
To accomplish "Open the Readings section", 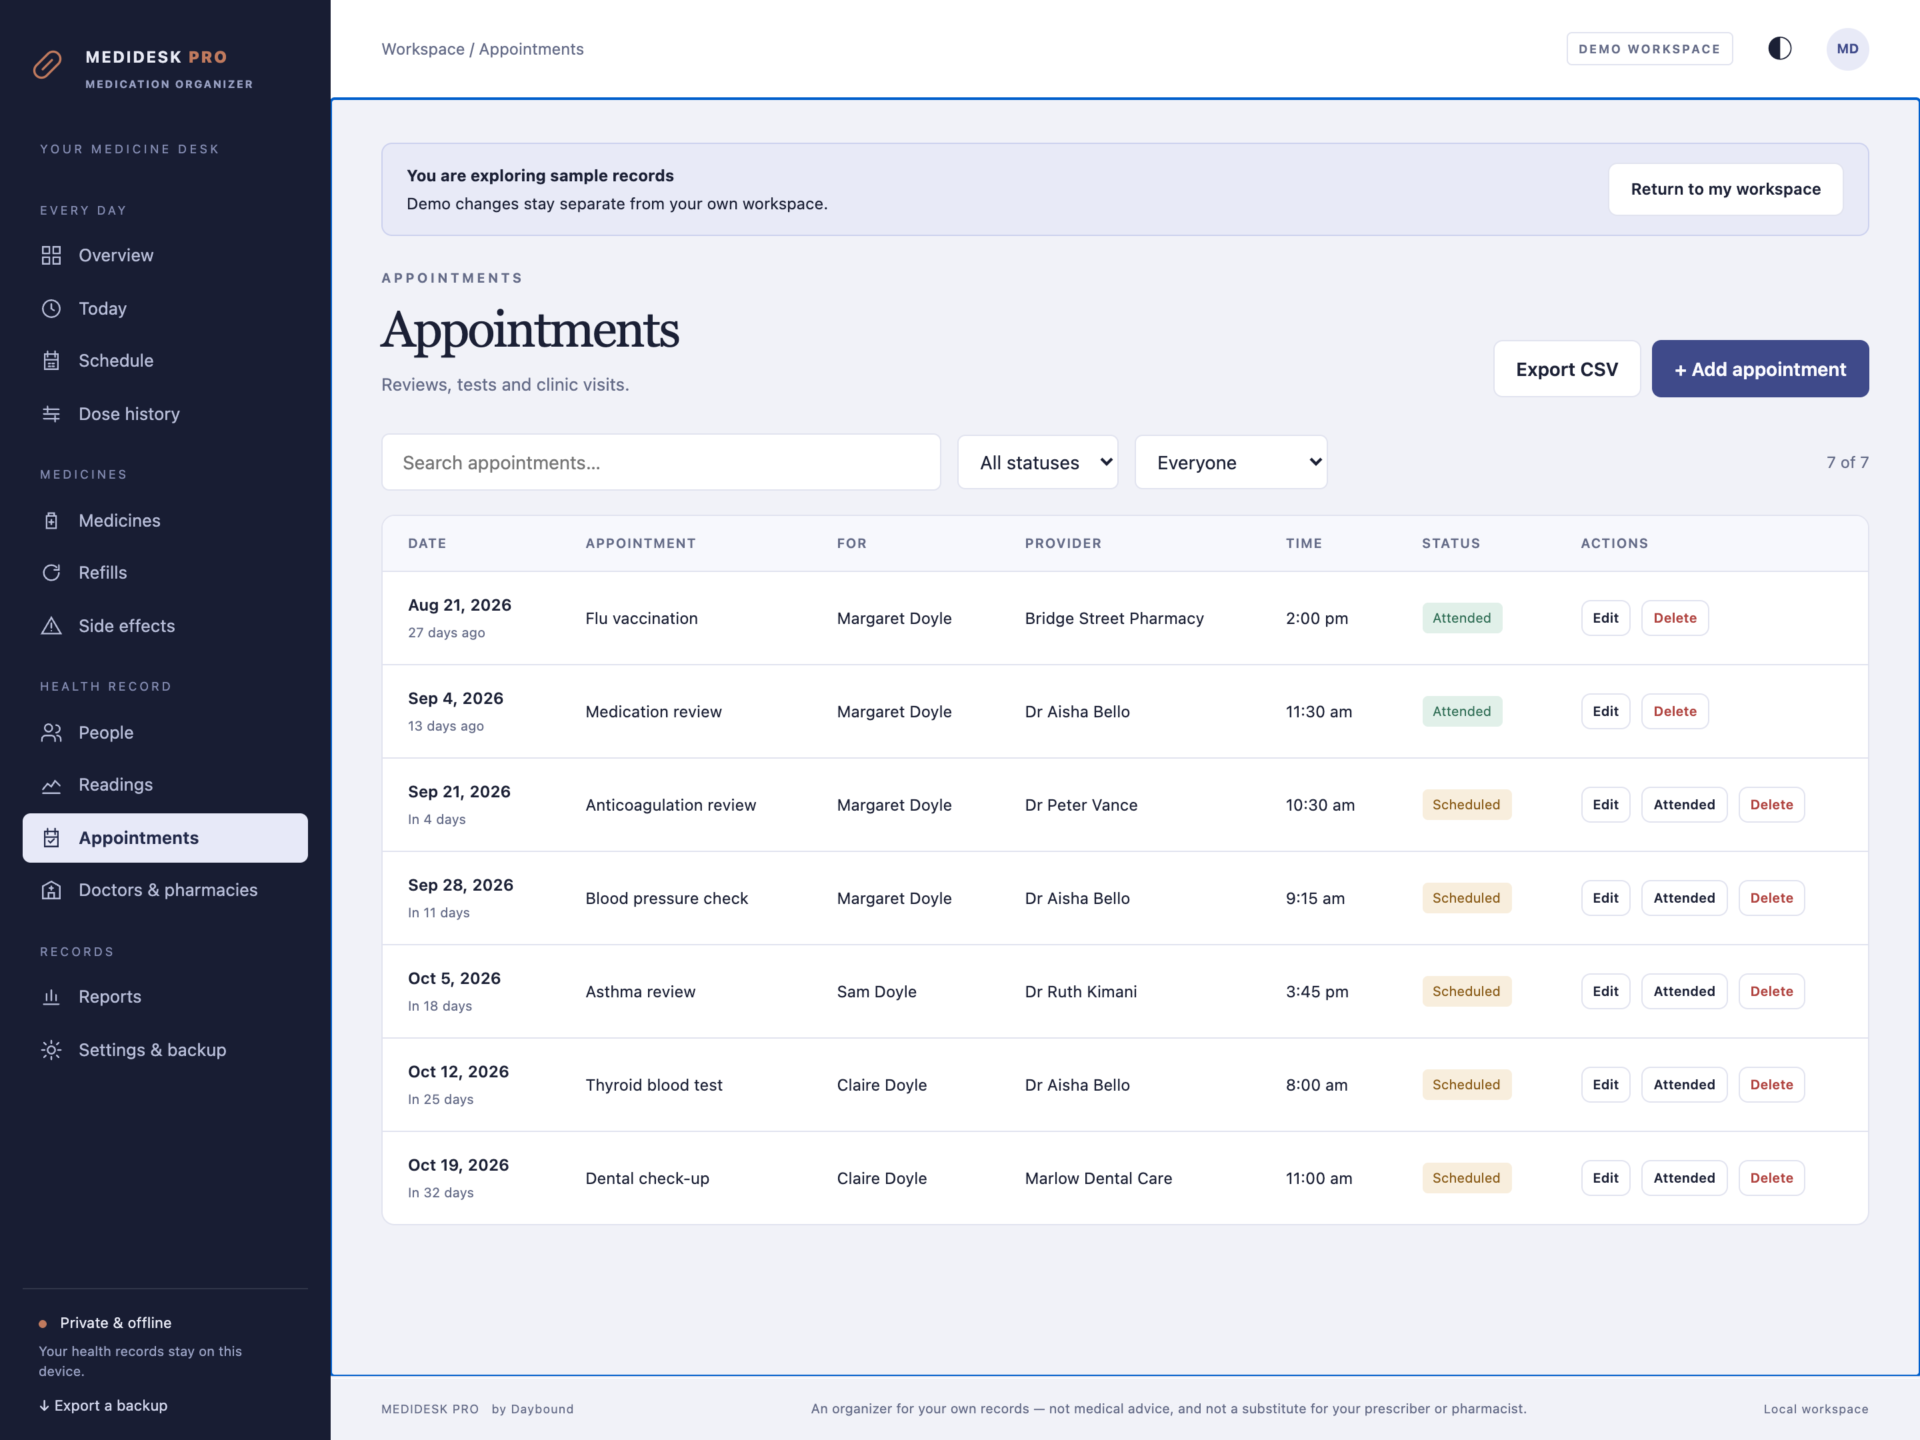I will point(165,785).
